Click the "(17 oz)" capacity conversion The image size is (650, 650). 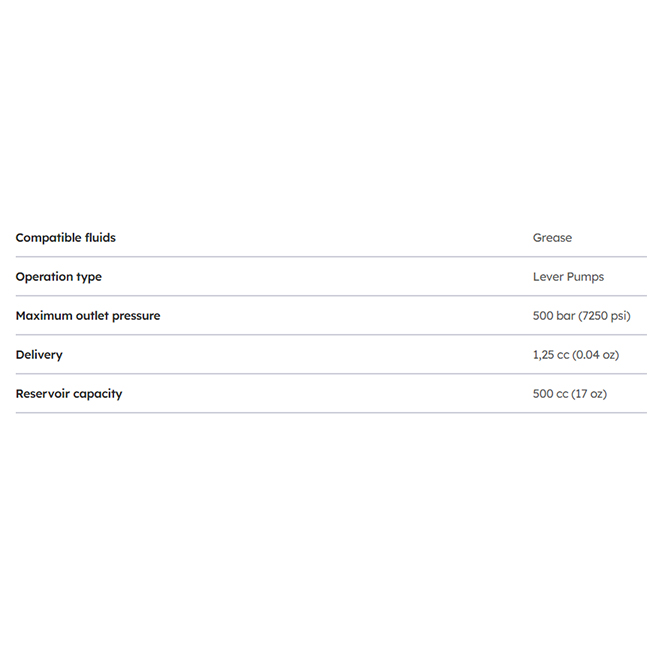coord(589,394)
